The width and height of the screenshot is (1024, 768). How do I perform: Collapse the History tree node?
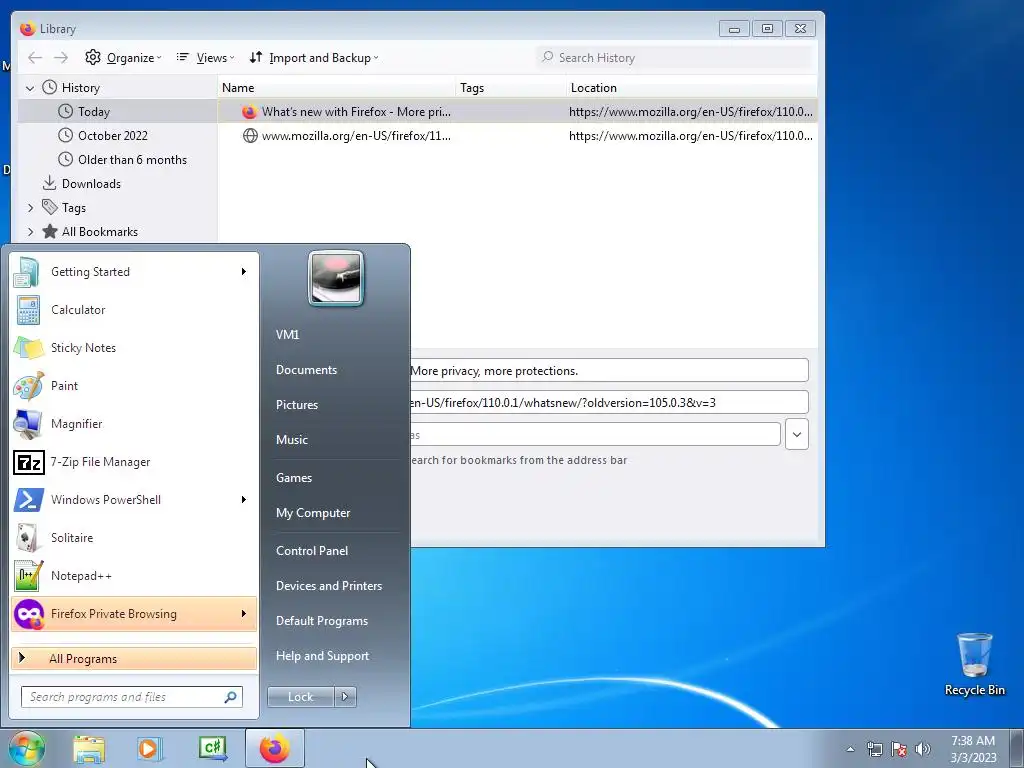(29, 88)
